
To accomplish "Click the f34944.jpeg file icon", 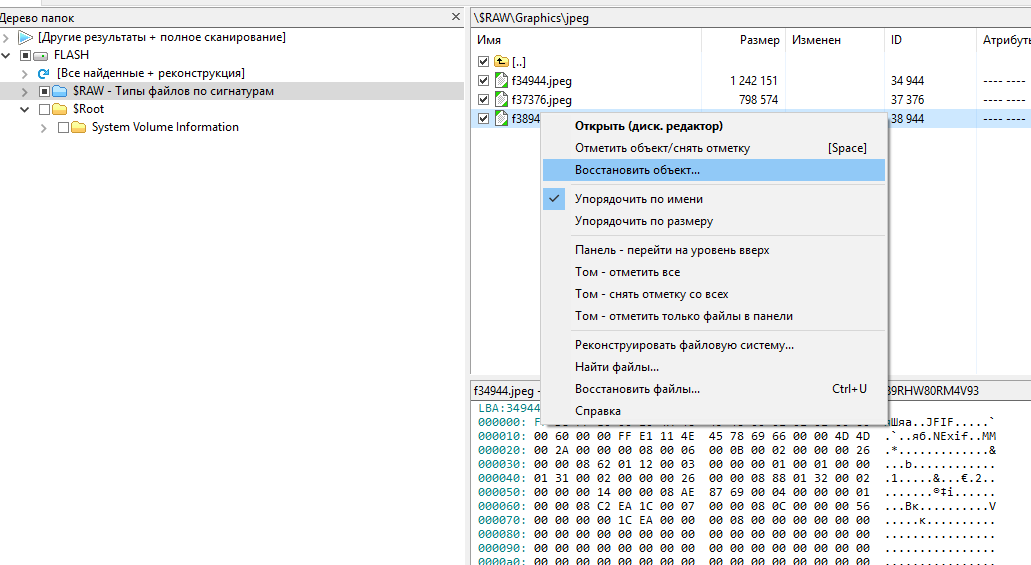I will pyautogui.click(x=502, y=81).
